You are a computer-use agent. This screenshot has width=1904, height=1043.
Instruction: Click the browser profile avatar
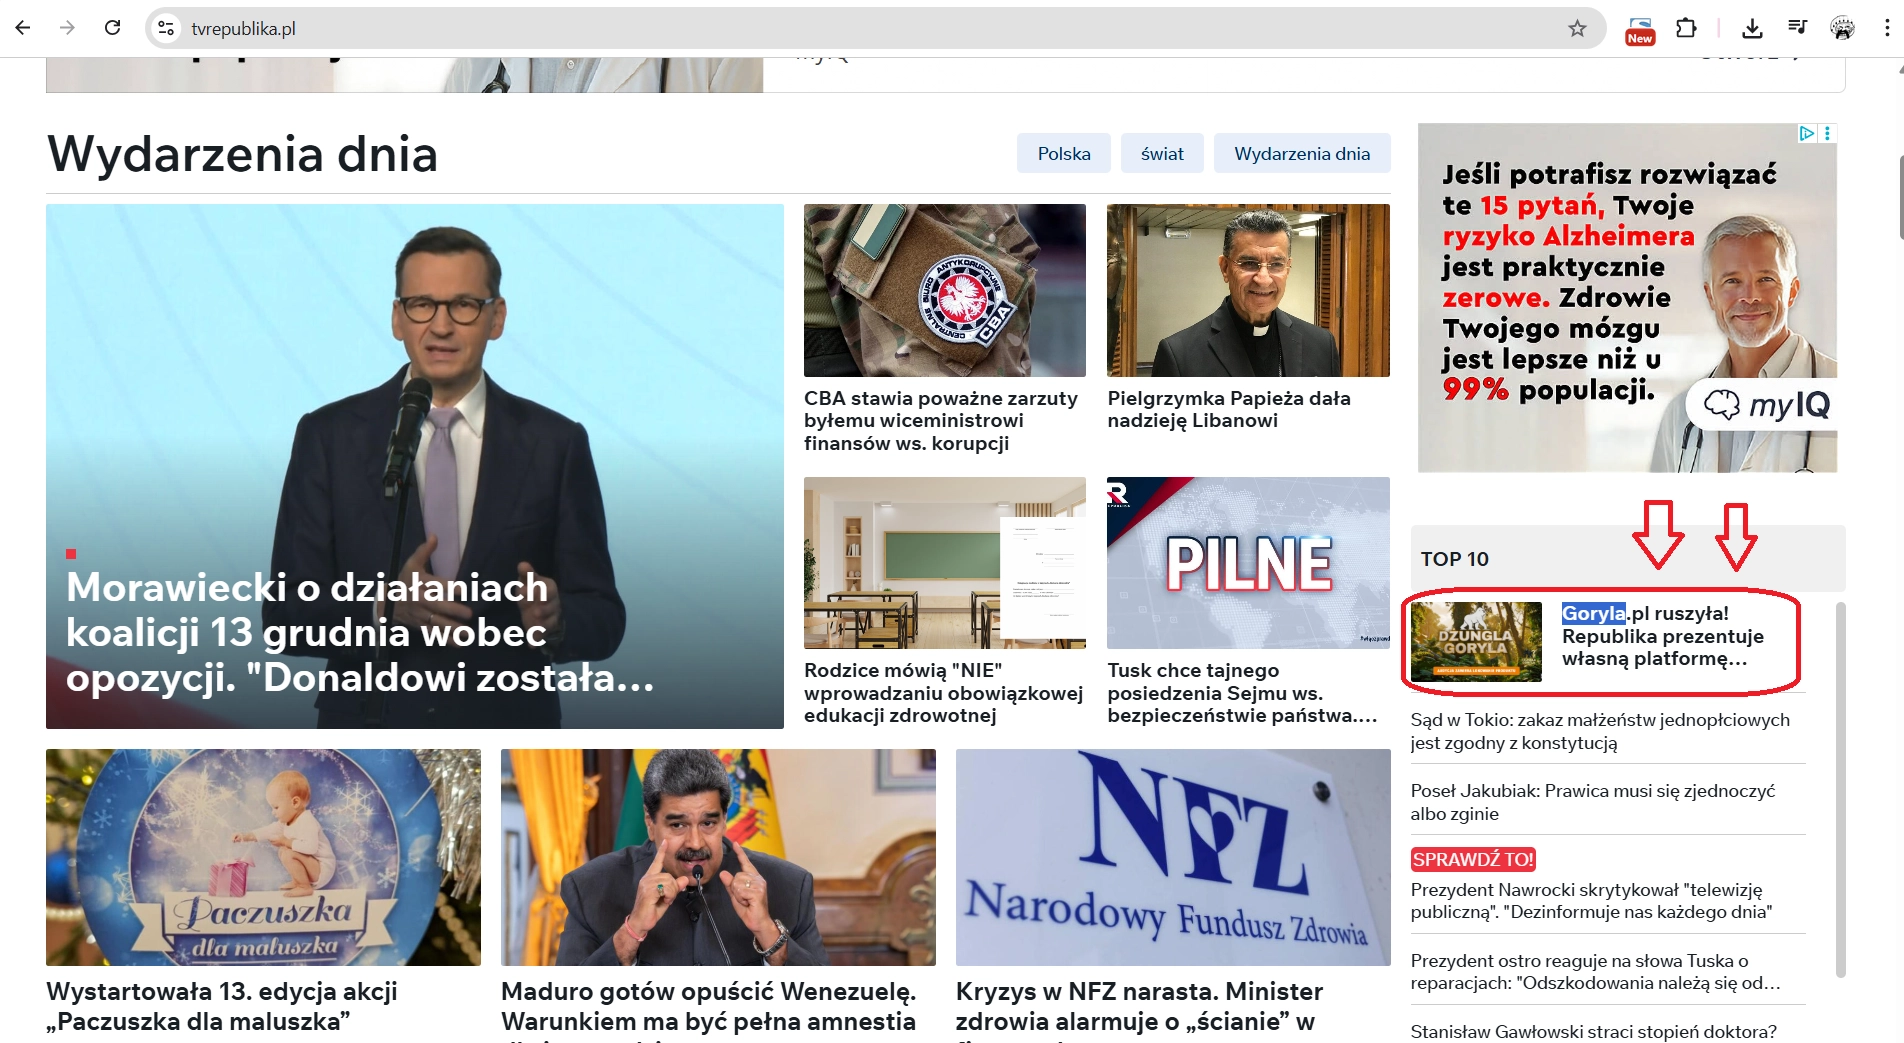pyautogui.click(x=1842, y=28)
